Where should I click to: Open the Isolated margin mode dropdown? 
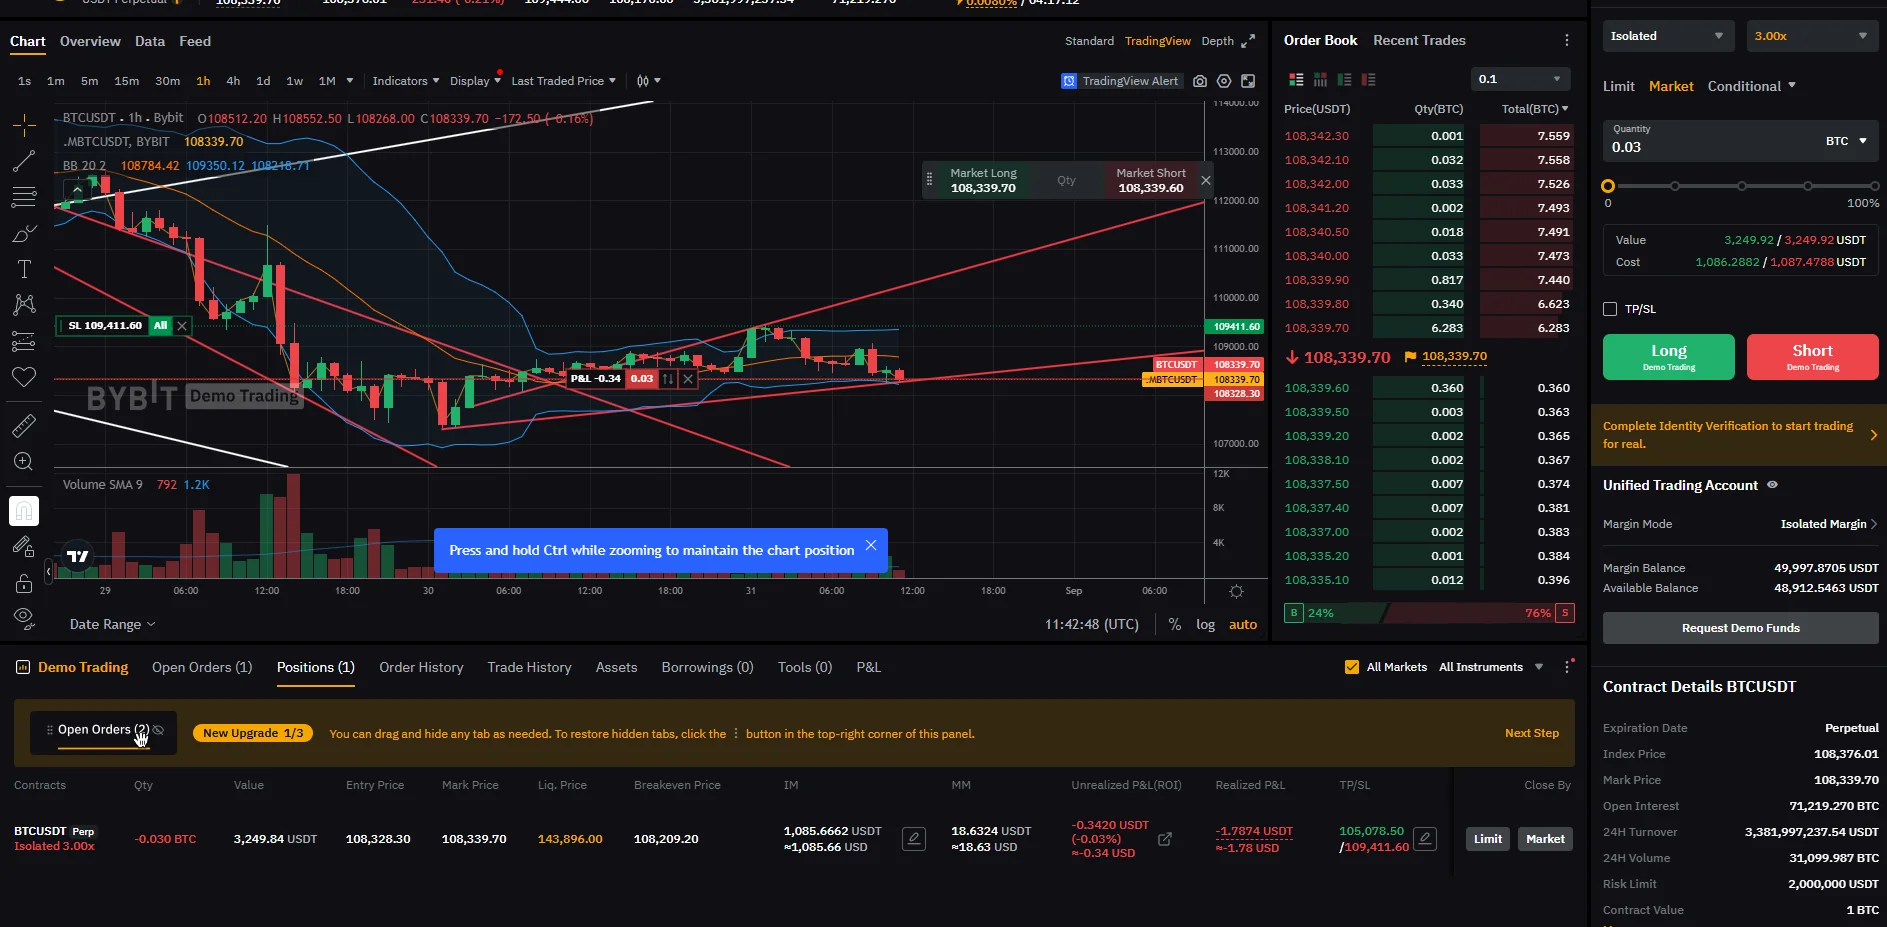1669,36
